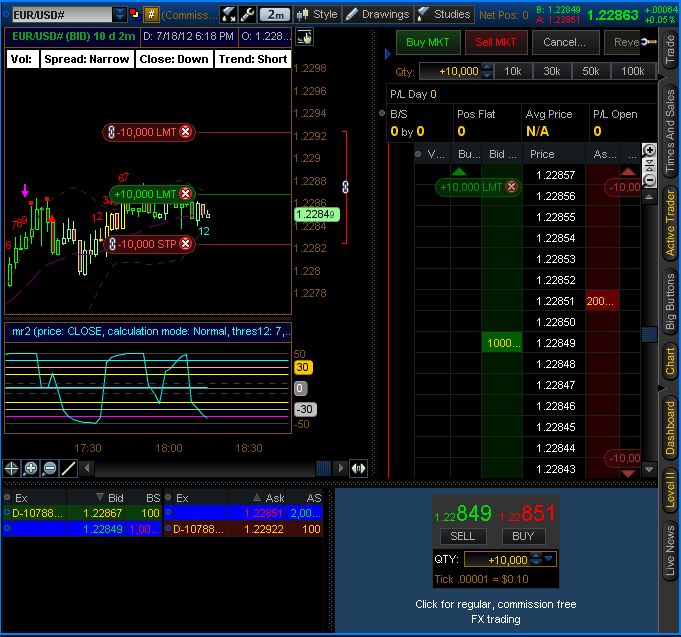The height and width of the screenshot is (637, 681).
Task: Increase Active Trader Qty with up arrow
Action: [488, 68]
